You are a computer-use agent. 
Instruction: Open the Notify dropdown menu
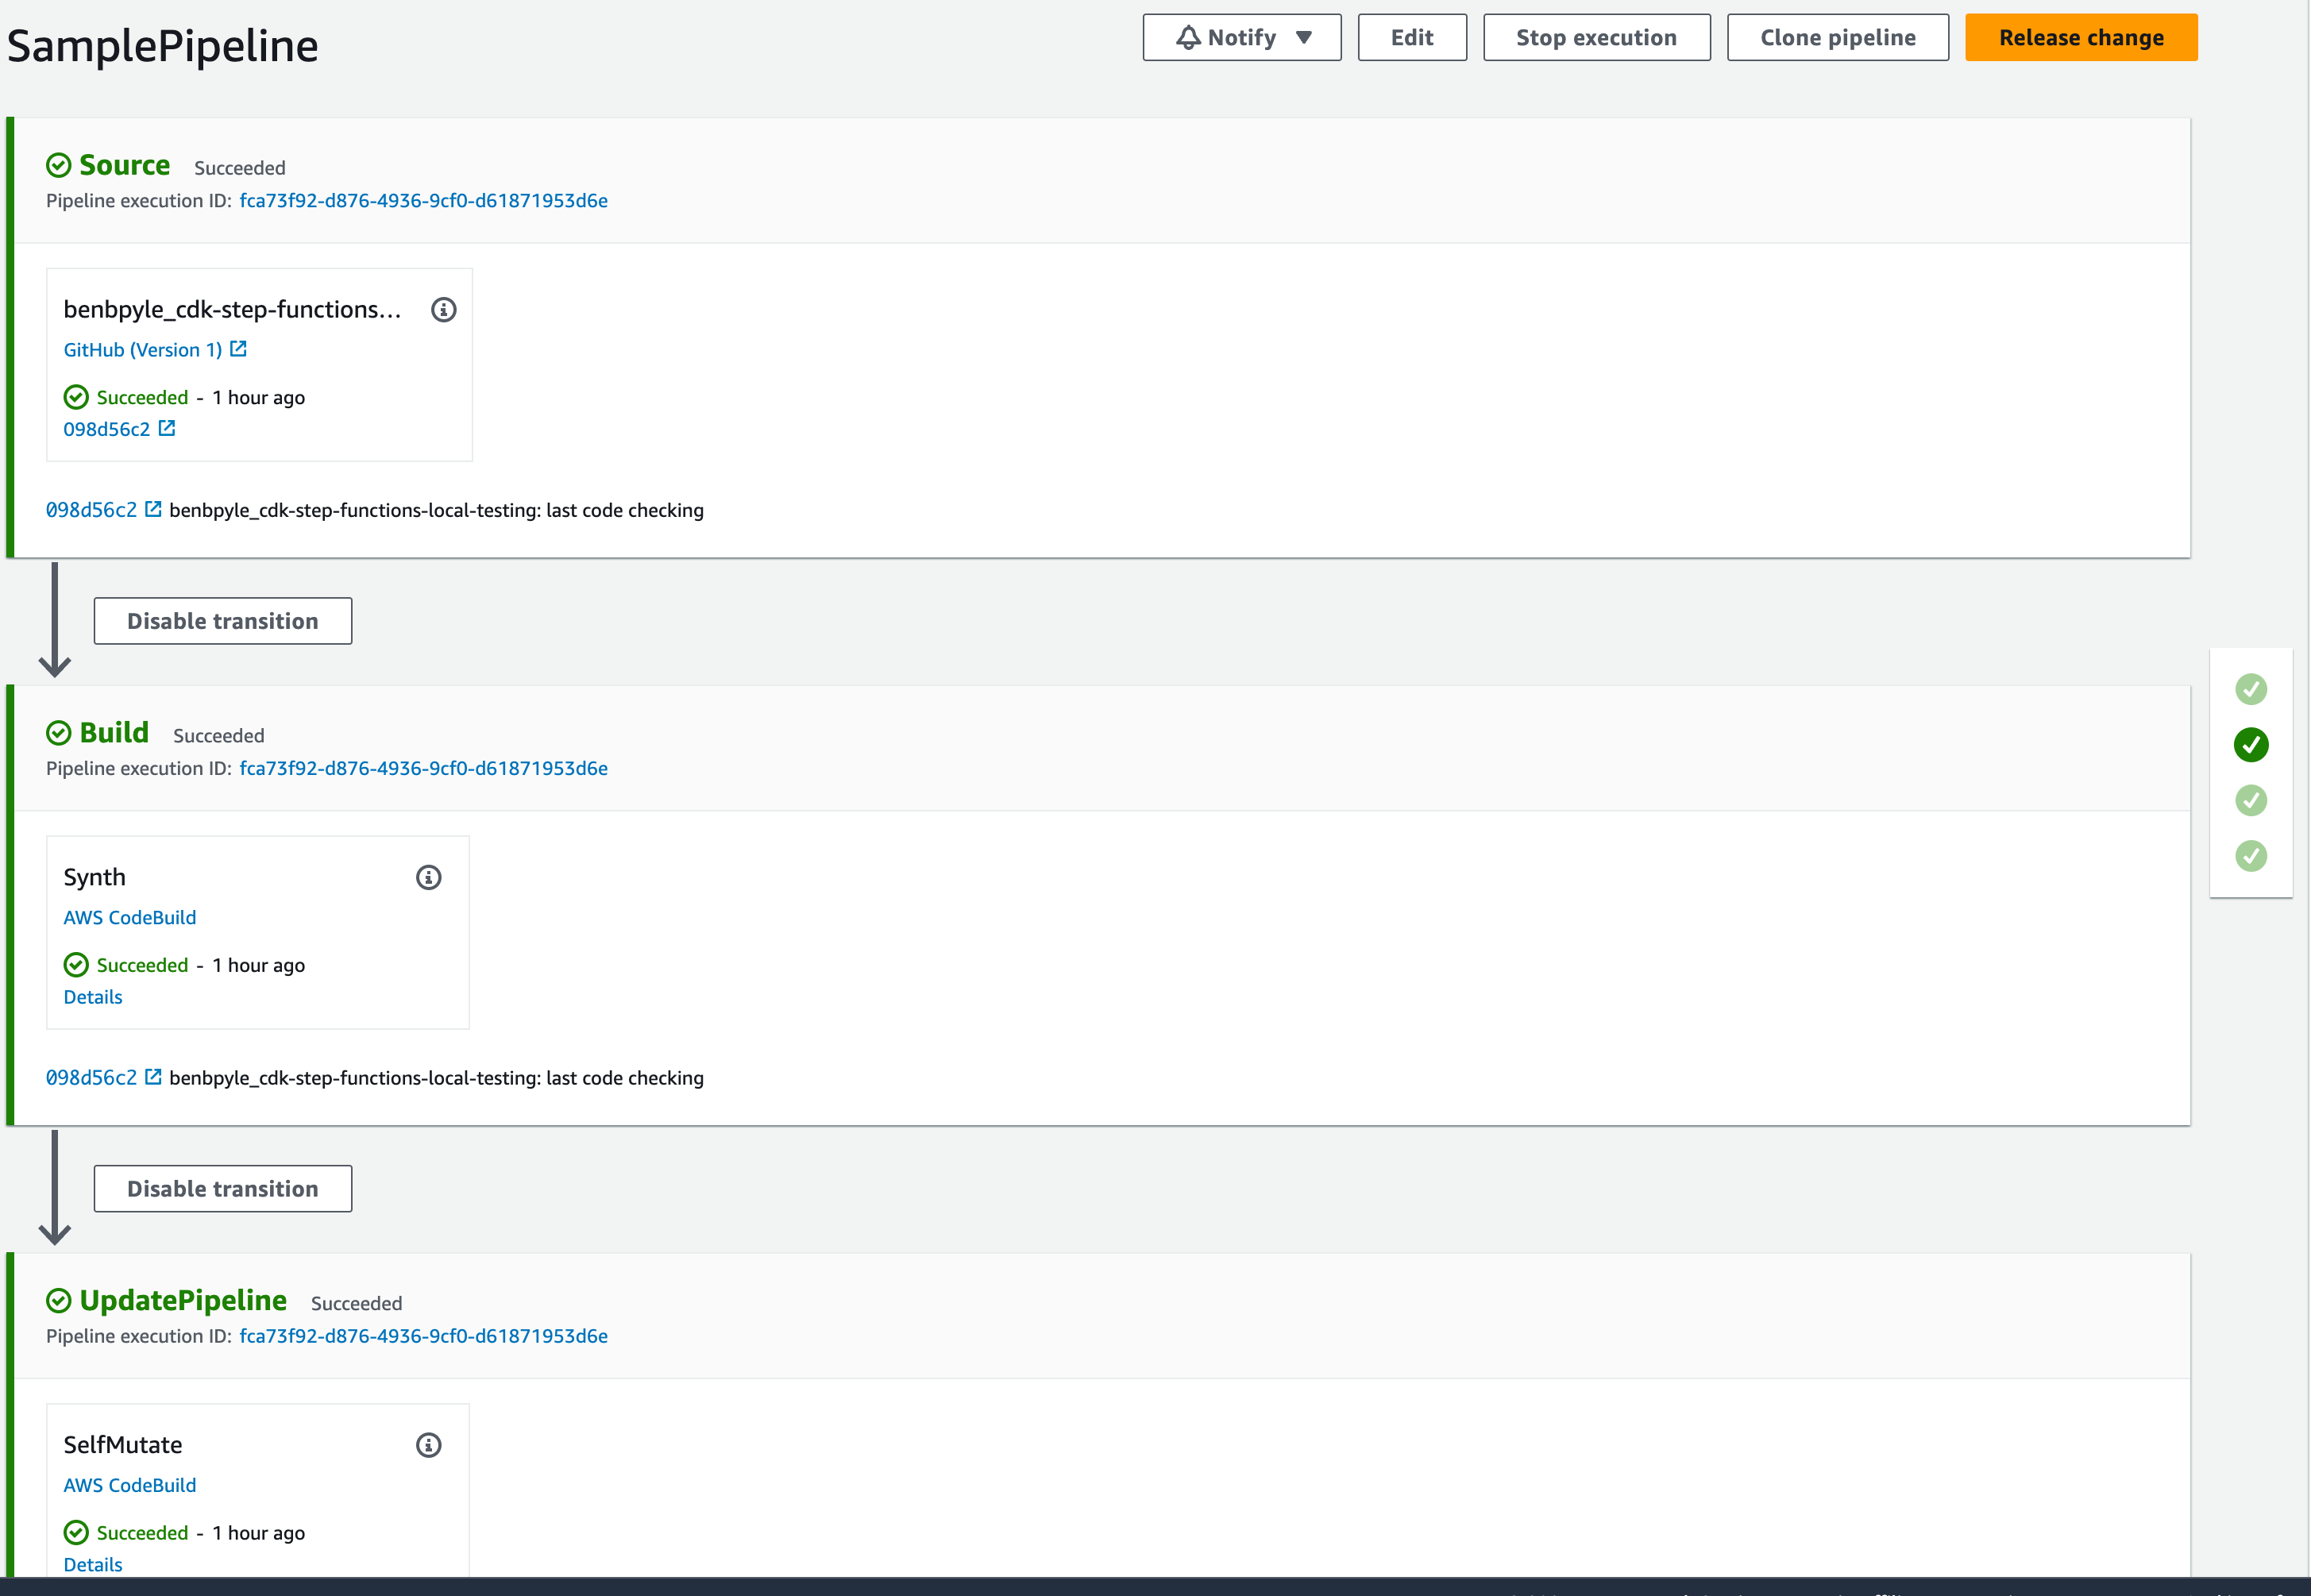point(1241,38)
